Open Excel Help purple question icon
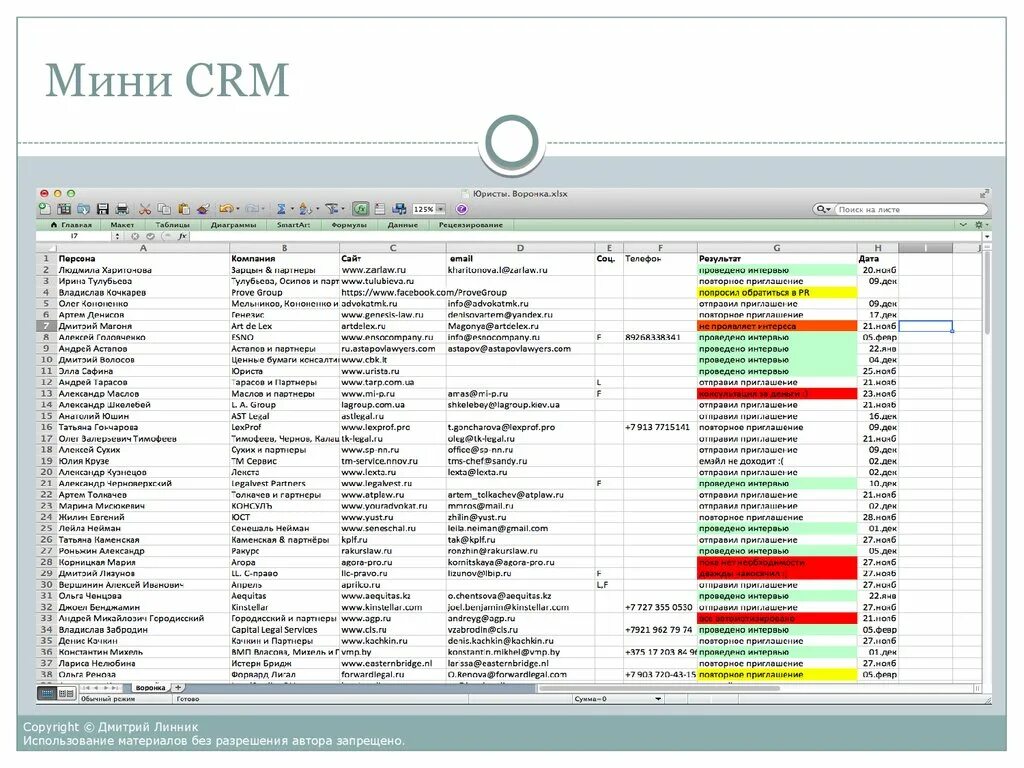Screen dimensions: 1024x768 (x=462, y=209)
